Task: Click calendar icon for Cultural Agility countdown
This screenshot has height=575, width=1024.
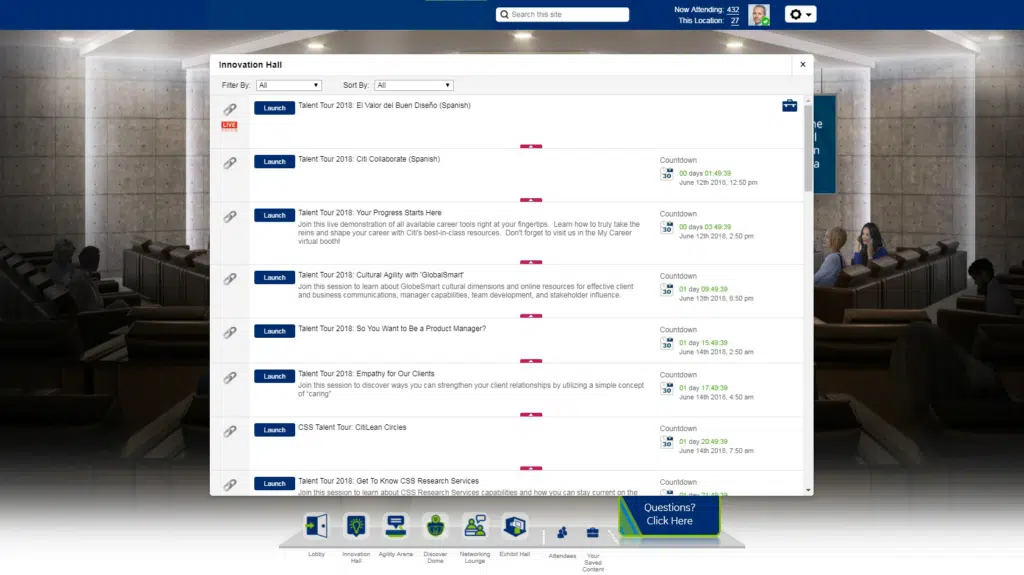Action: click(x=667, y=289)
